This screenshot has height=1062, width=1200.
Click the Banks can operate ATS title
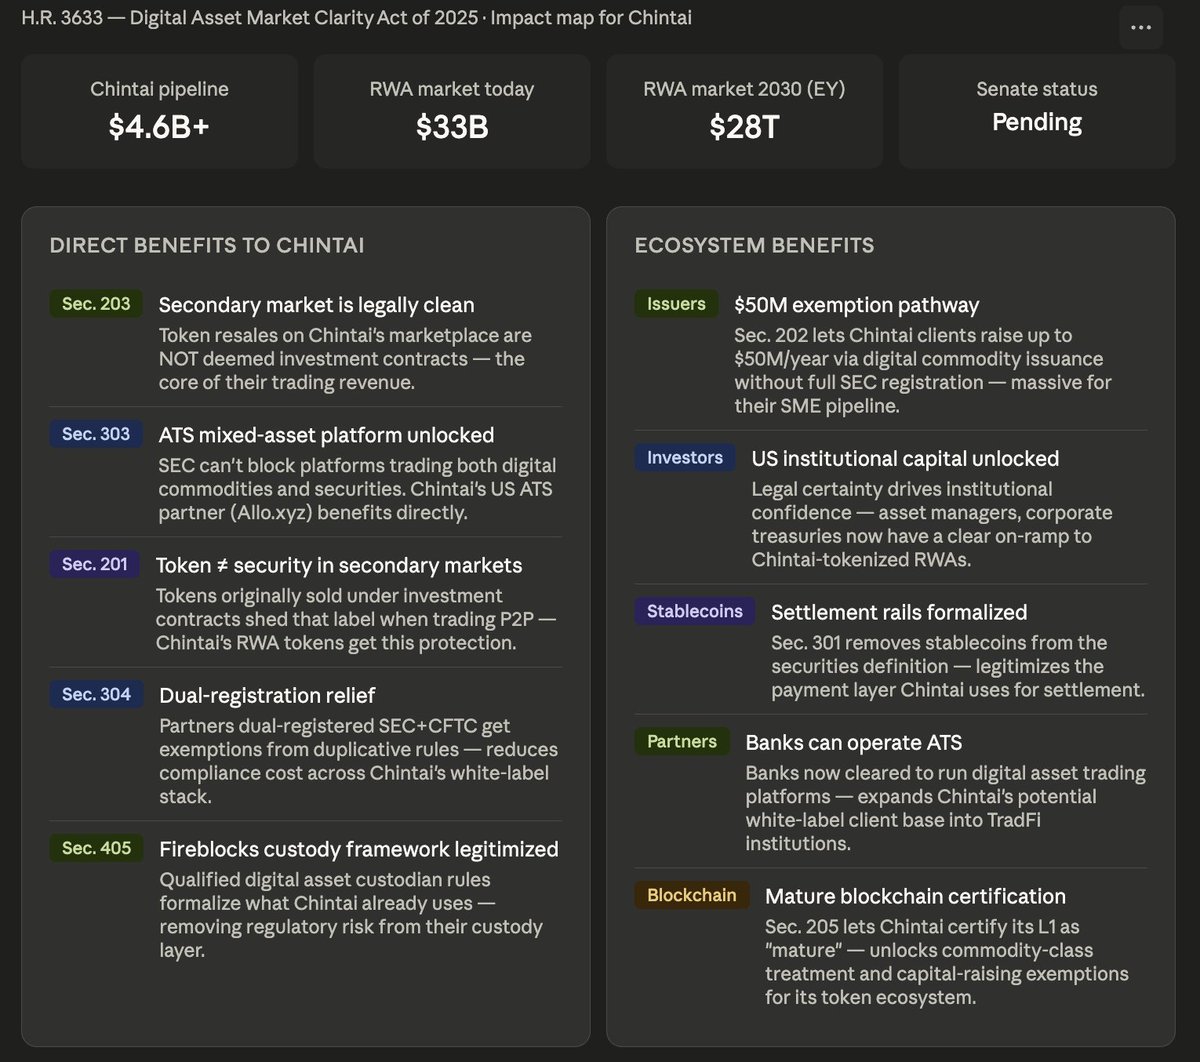click(854, 742)
